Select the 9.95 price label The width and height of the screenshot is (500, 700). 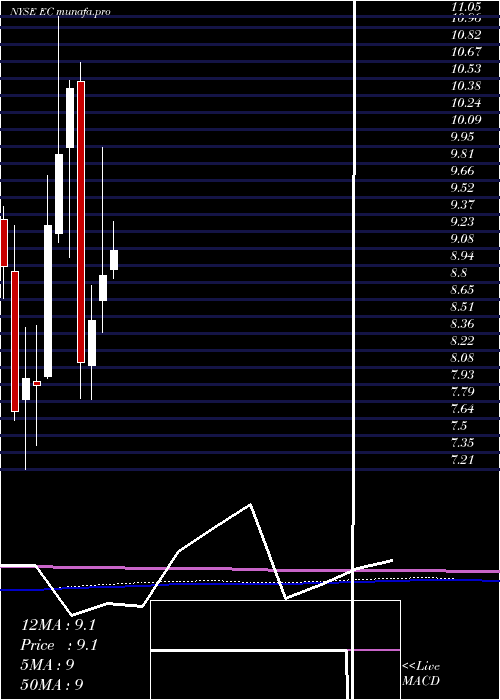tap(462, 137)
